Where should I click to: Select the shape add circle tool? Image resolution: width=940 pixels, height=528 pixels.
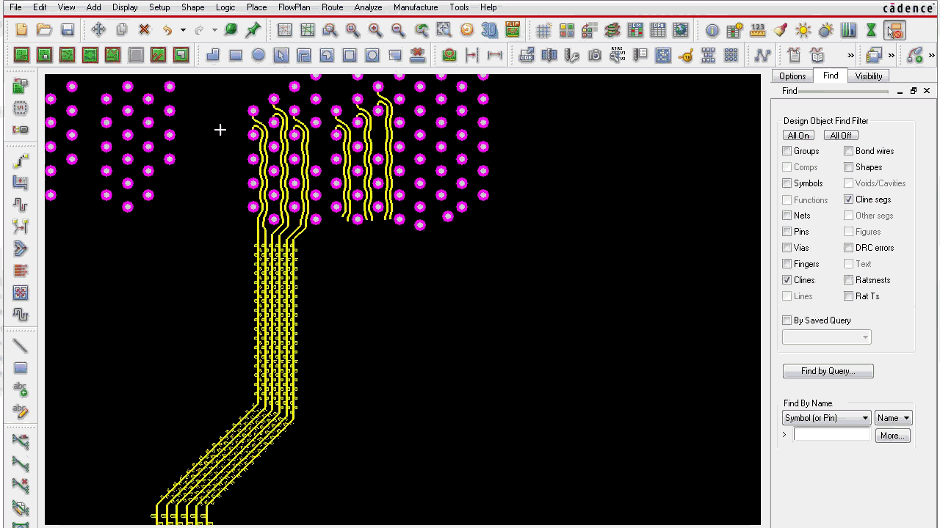pos(258,55)
